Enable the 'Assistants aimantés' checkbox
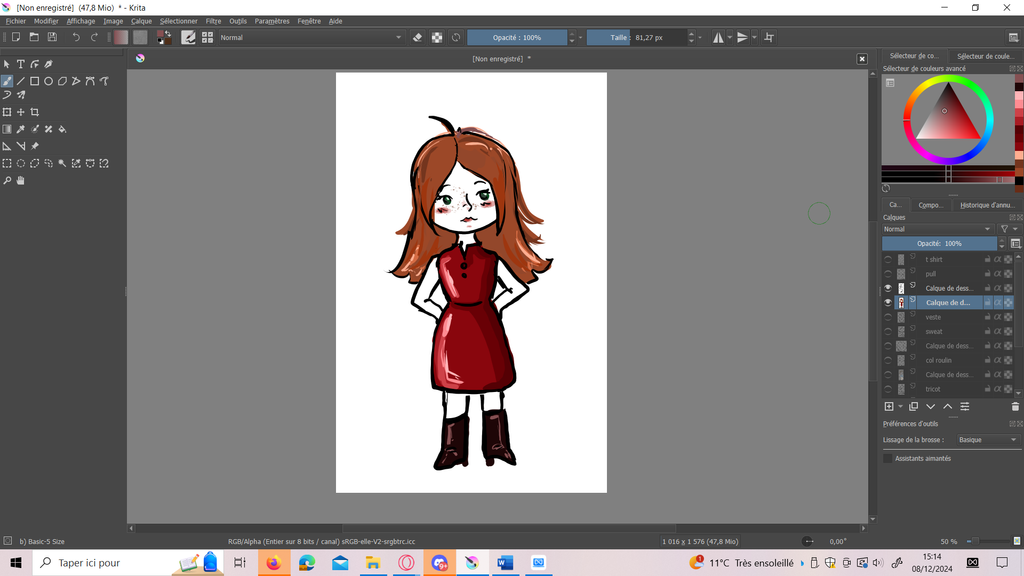 pyautogui.click(x=888, y=458)
